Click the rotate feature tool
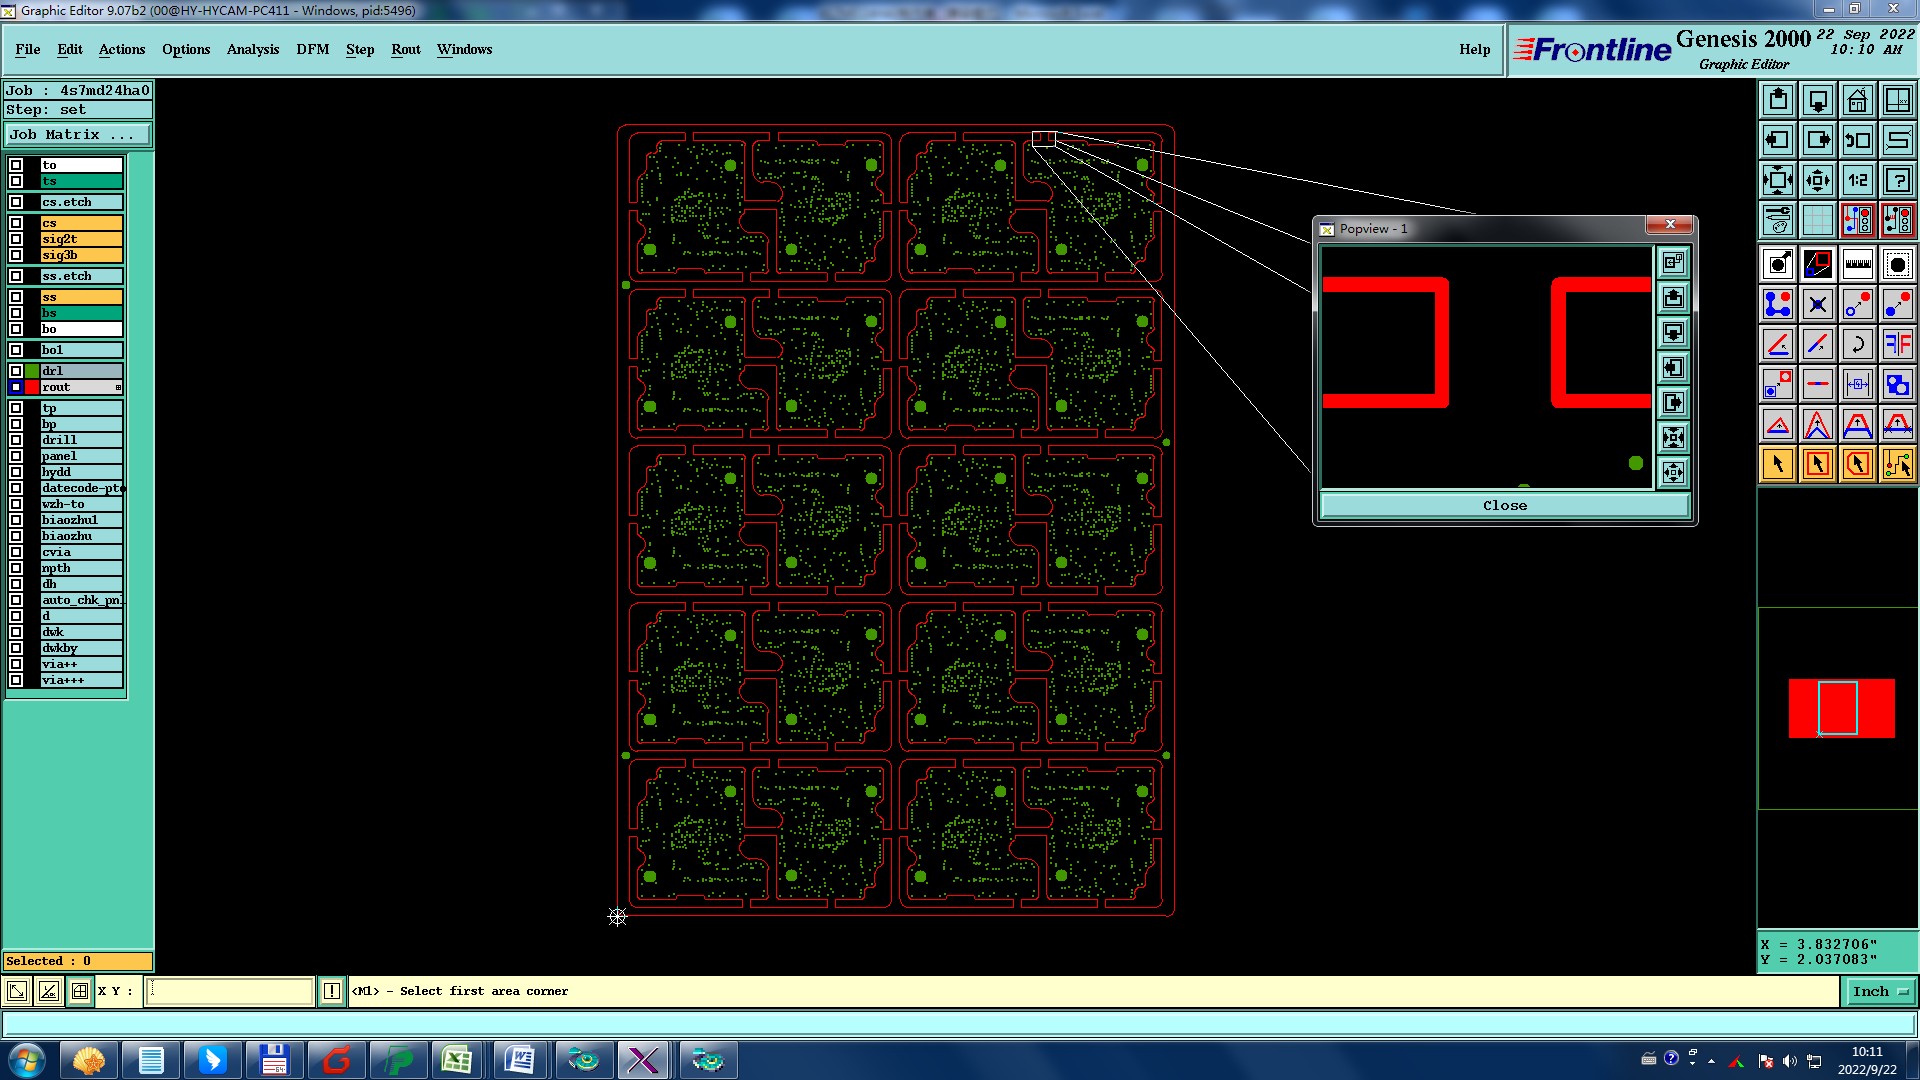1920x1080 pixels. pyautogui.click(x=1857, y=344)
